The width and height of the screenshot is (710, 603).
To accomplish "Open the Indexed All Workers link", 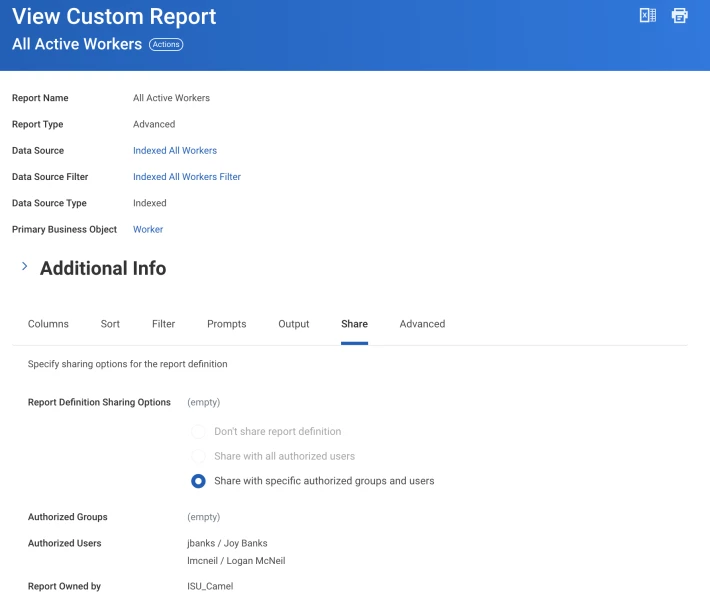I will pos(175,150).
